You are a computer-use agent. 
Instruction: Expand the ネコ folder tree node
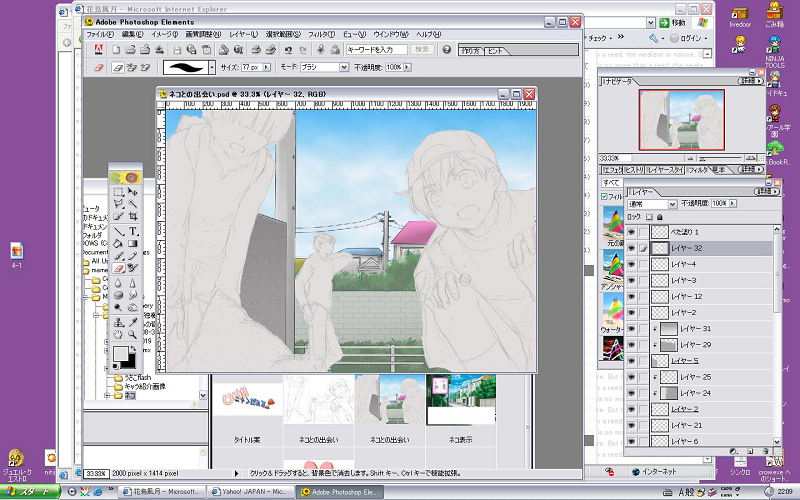tap(107, 395)
